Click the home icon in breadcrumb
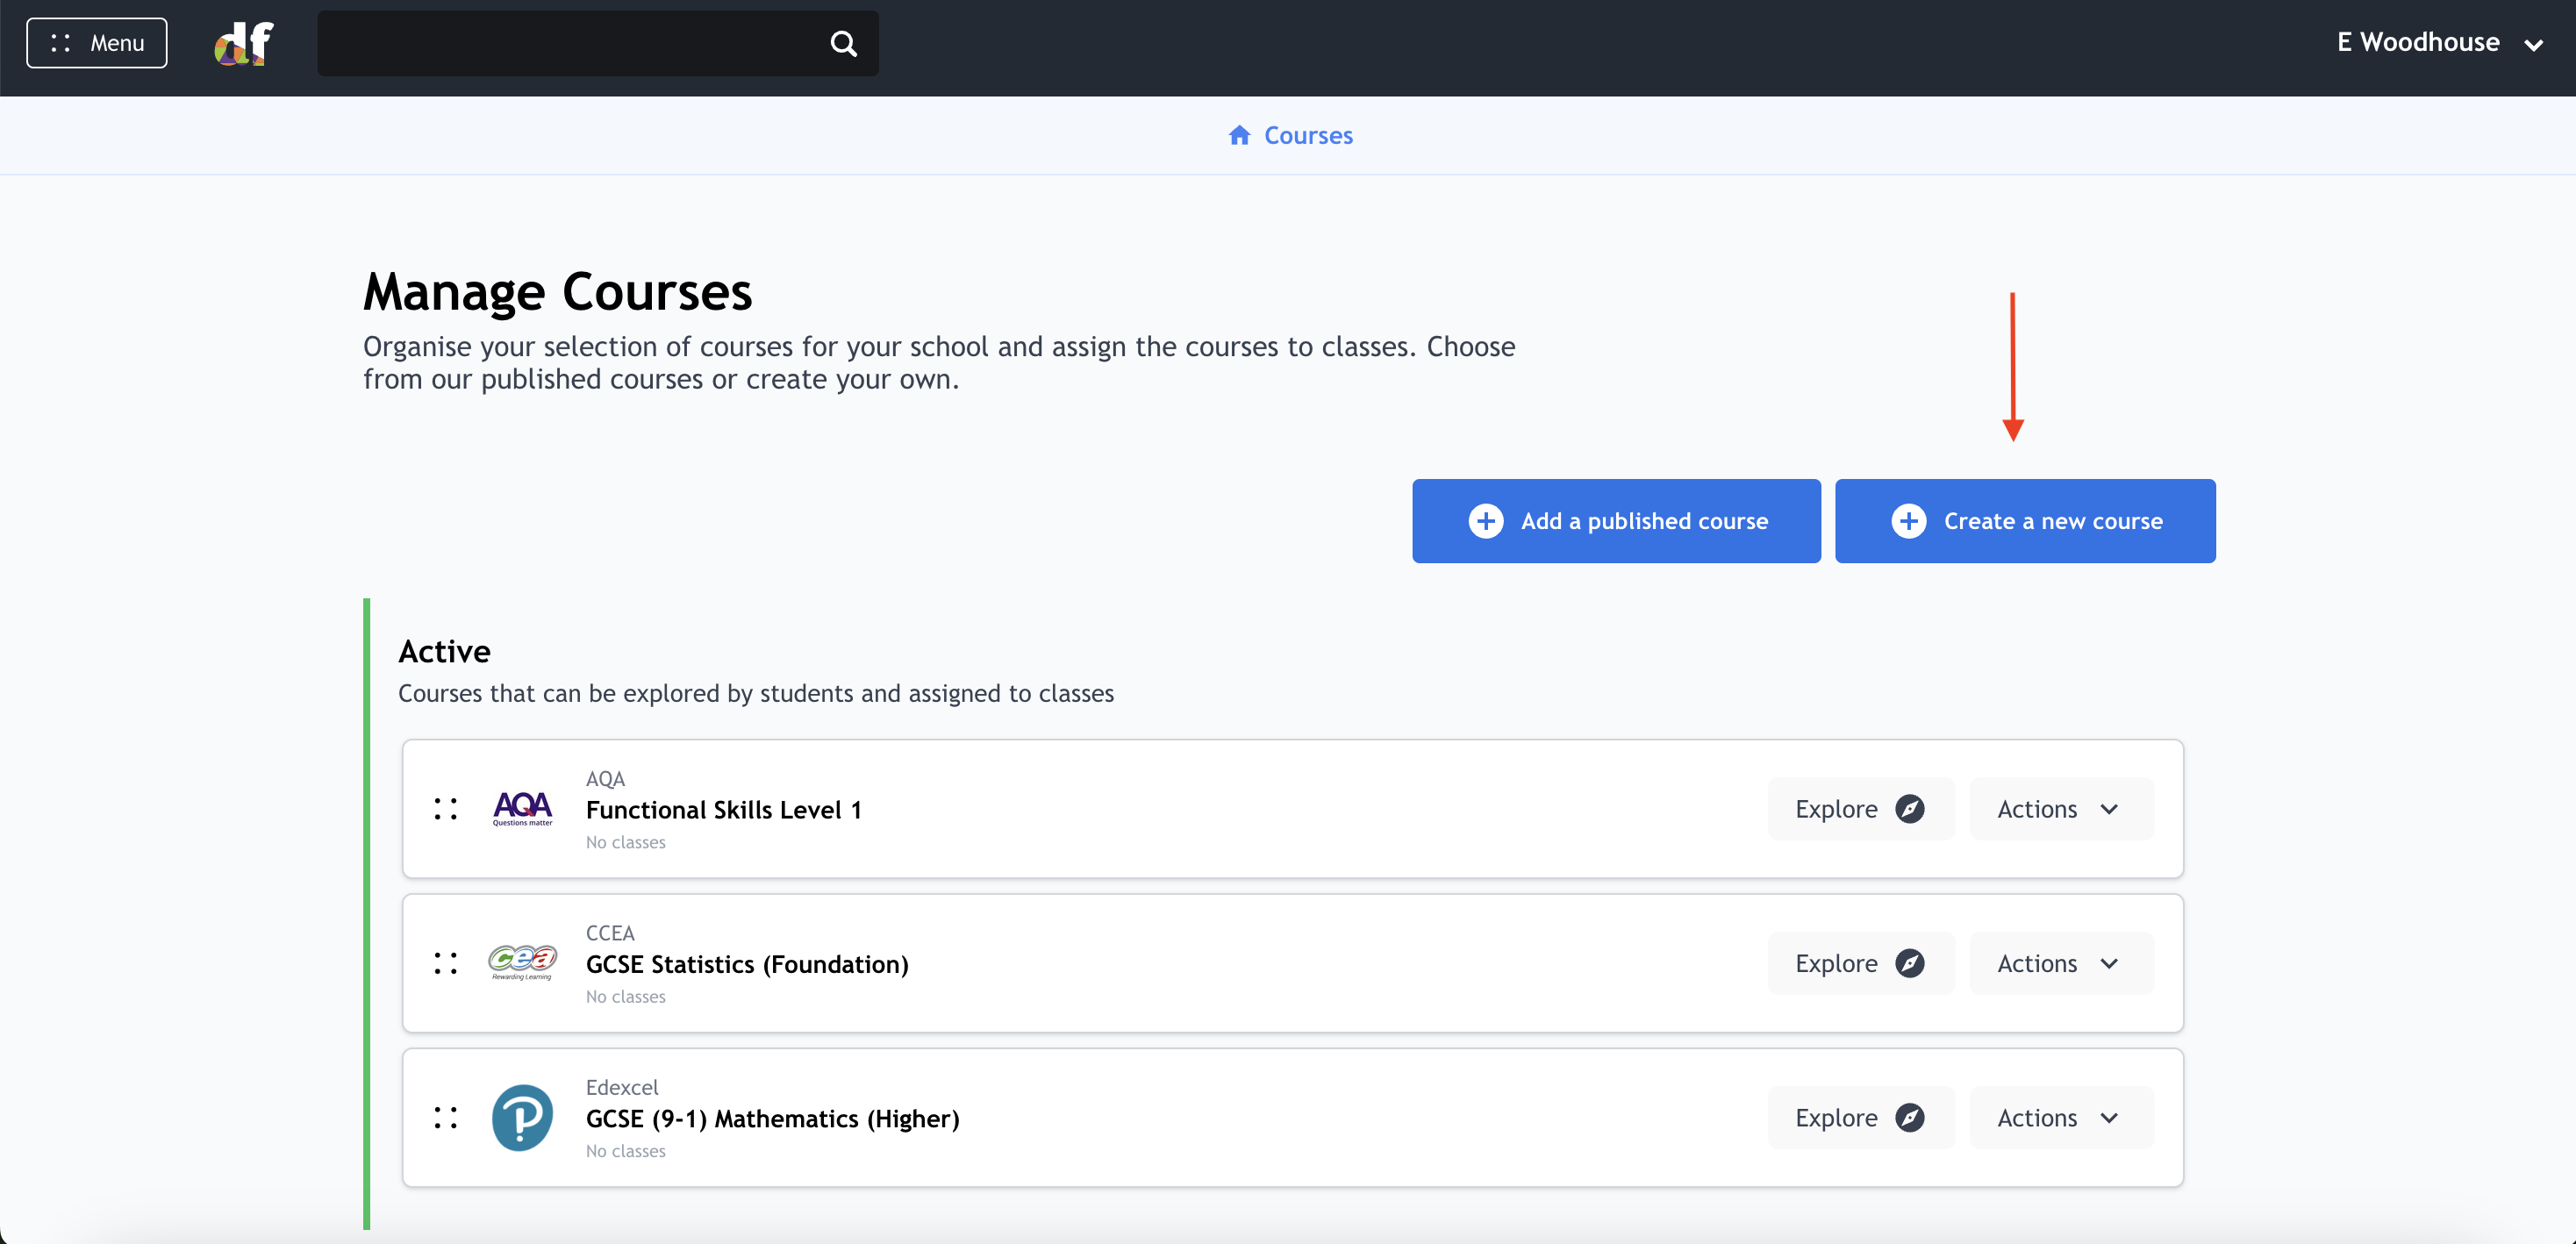 point(1239,135)
